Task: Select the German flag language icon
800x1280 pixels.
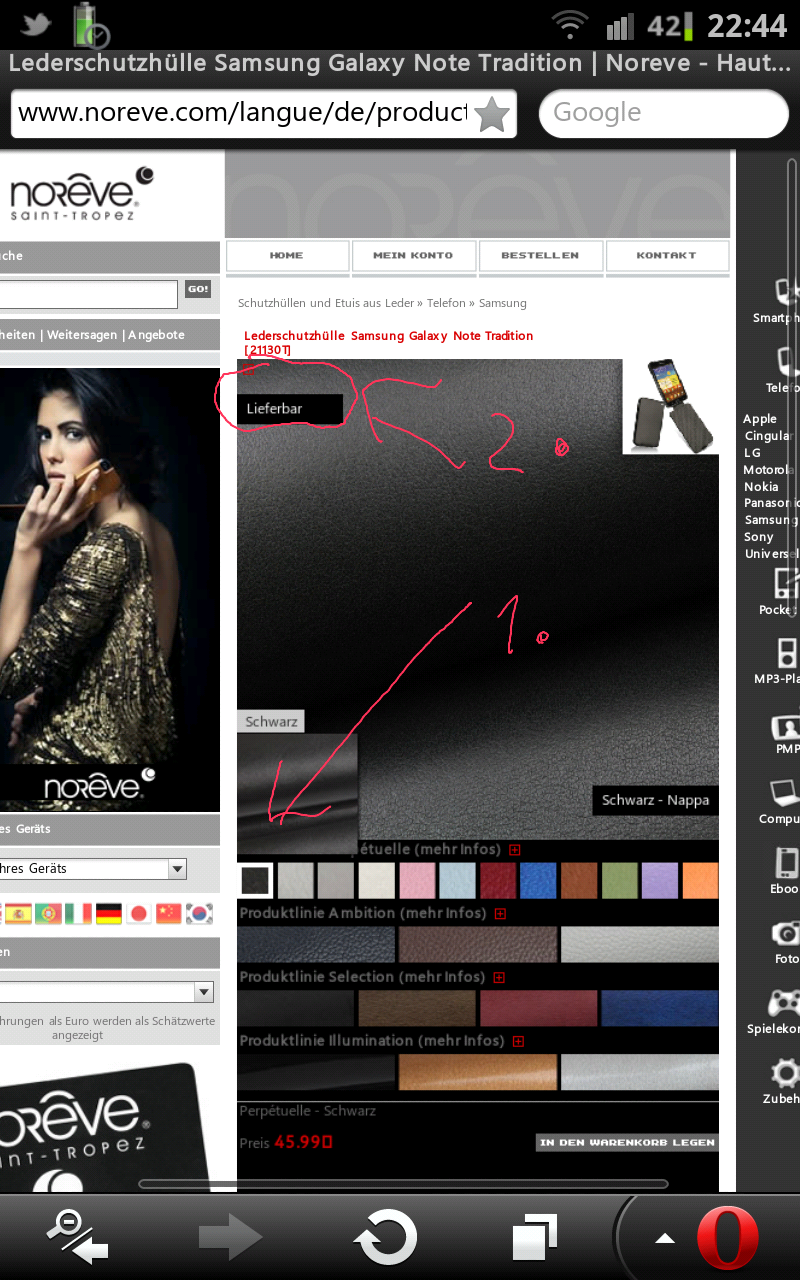Action: pos(108,913)
